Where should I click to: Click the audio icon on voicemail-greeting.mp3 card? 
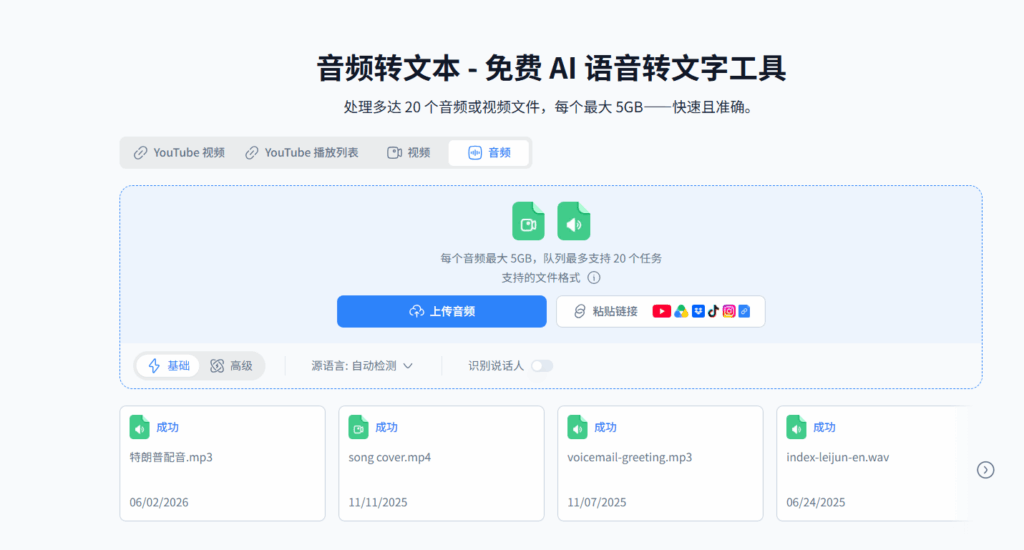577,427
